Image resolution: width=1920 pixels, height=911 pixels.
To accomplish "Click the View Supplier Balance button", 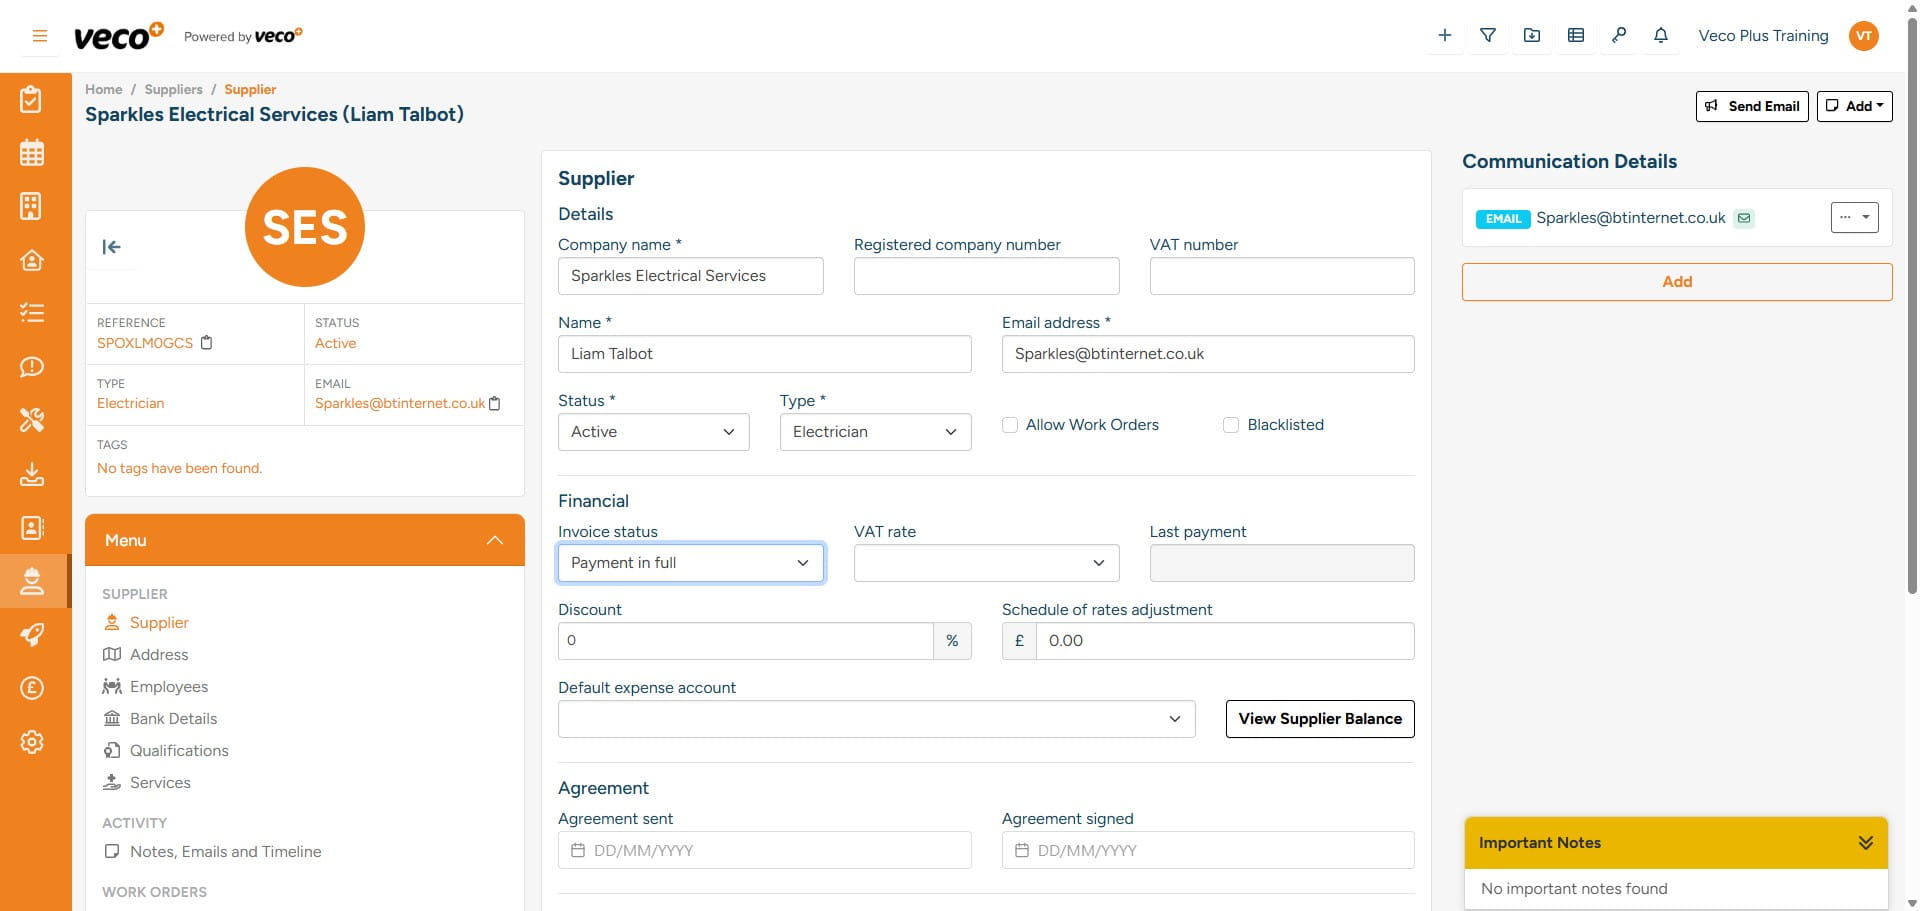I will click(1319, 718).
